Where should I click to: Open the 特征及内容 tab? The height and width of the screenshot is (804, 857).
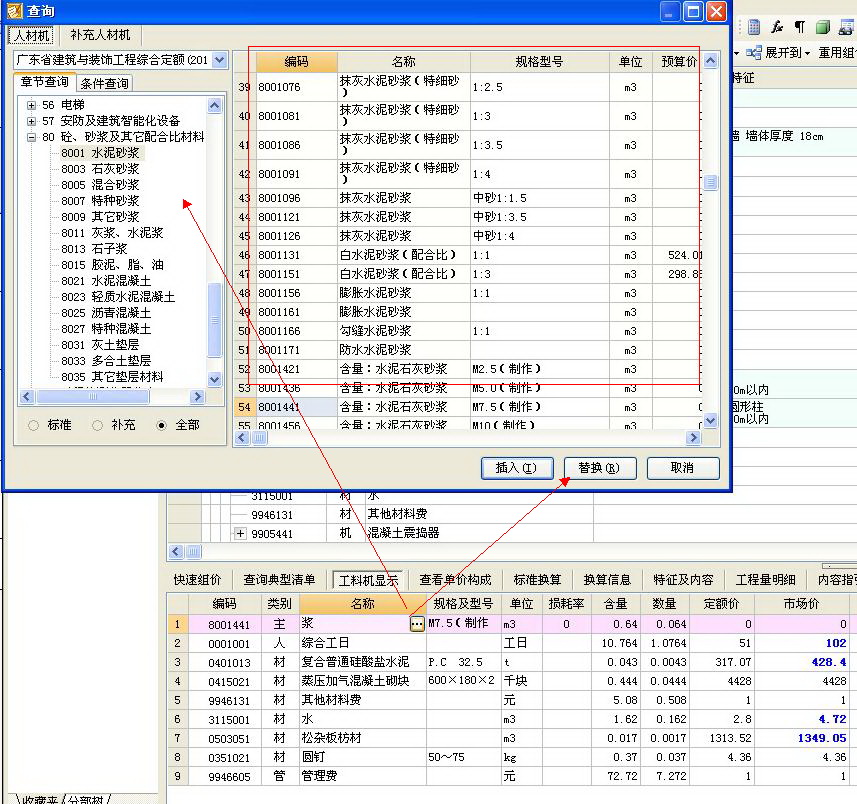point(683,580)
